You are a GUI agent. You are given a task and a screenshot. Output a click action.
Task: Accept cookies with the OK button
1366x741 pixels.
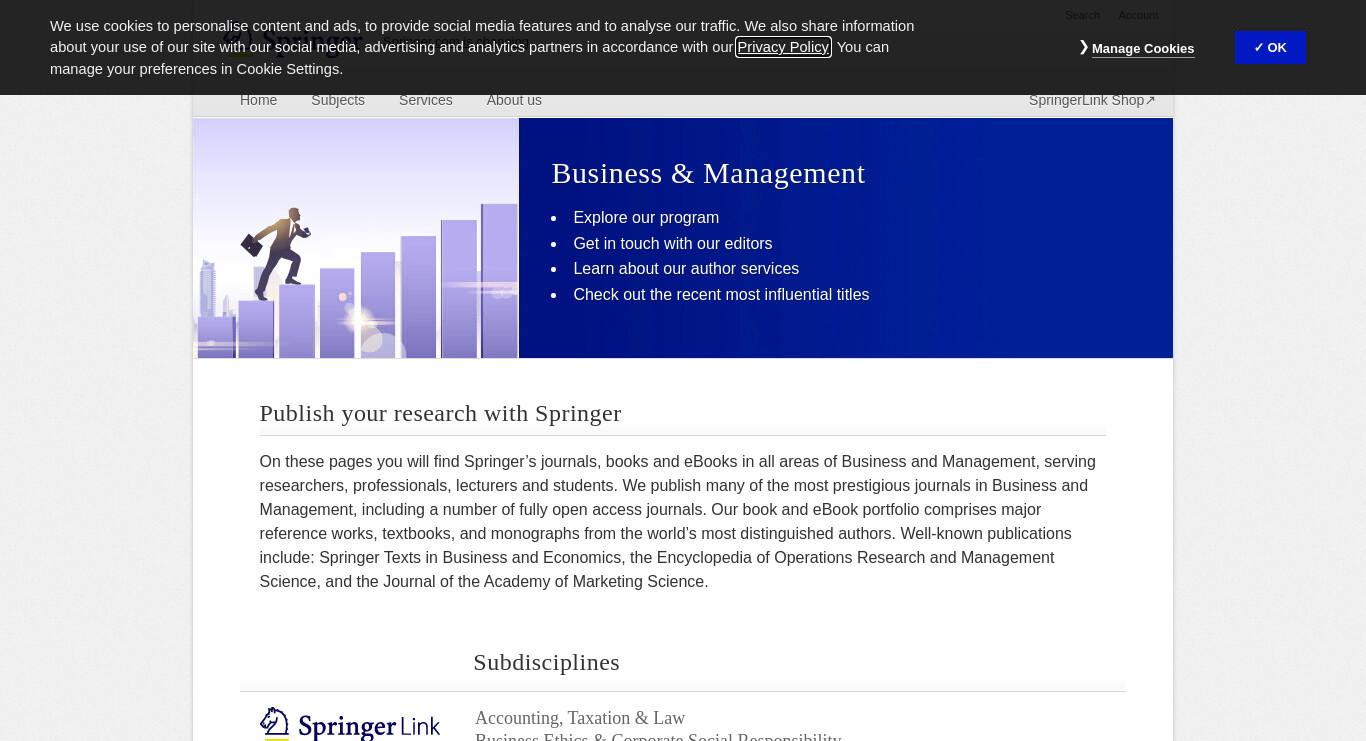point(1270,47)
